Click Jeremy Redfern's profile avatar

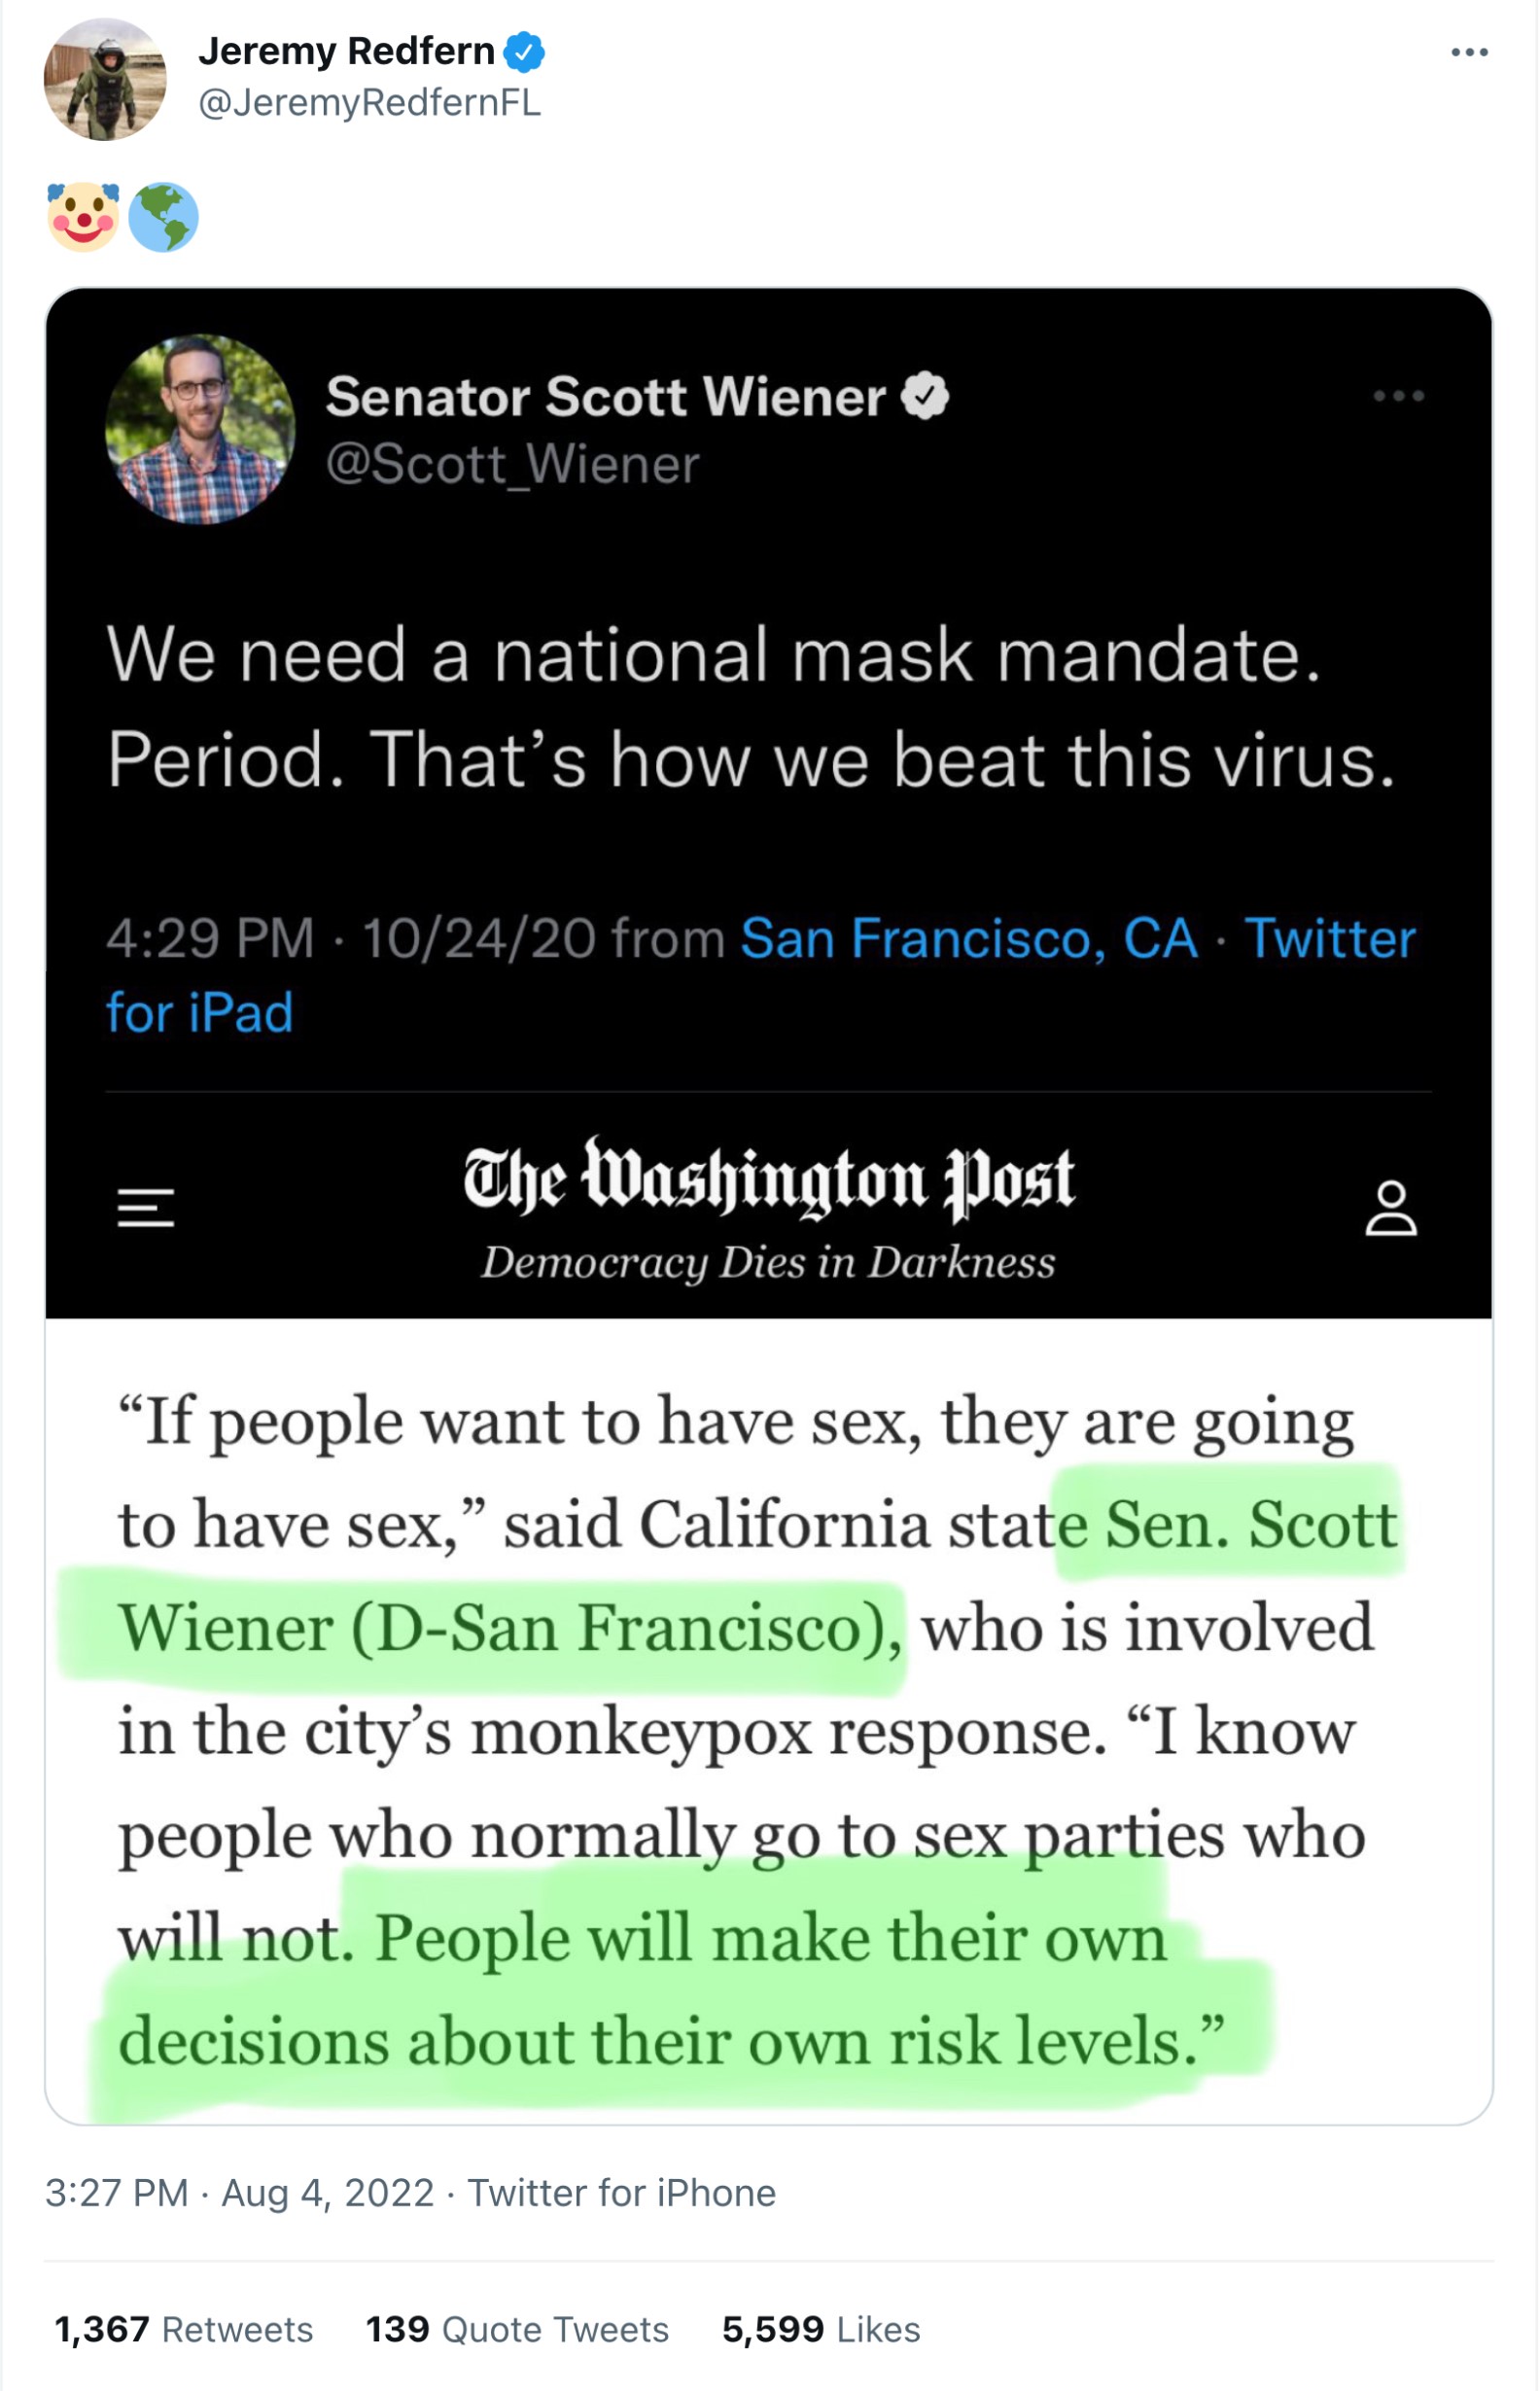point(105,79)
